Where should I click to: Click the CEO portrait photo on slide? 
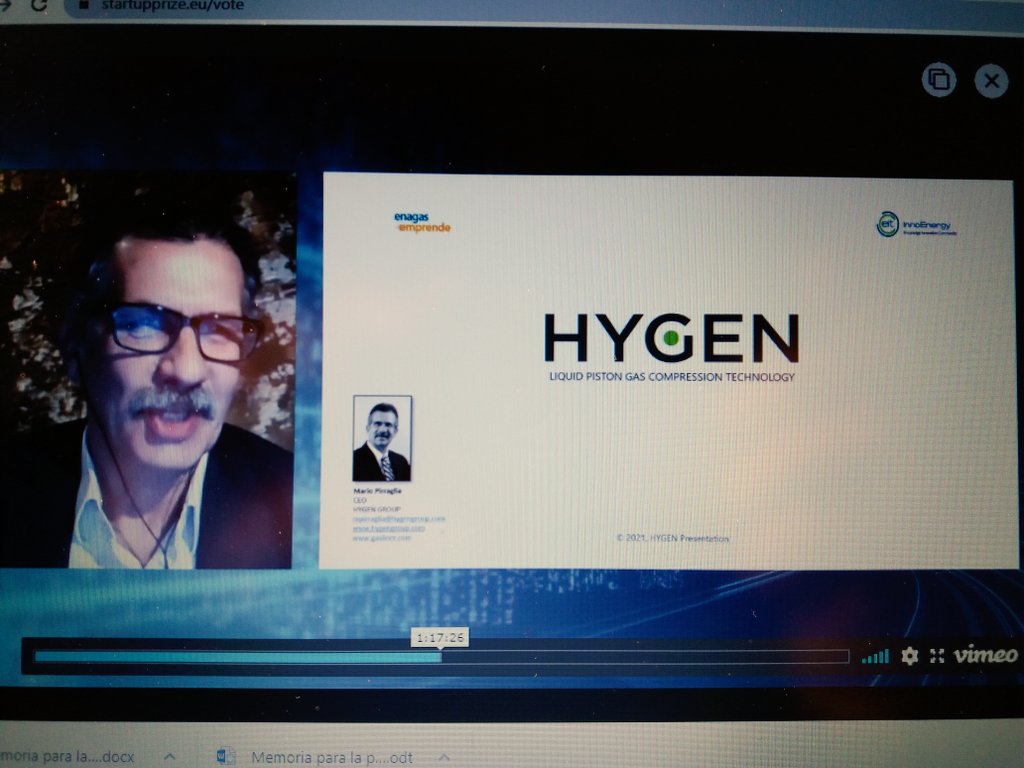point(382,438)
